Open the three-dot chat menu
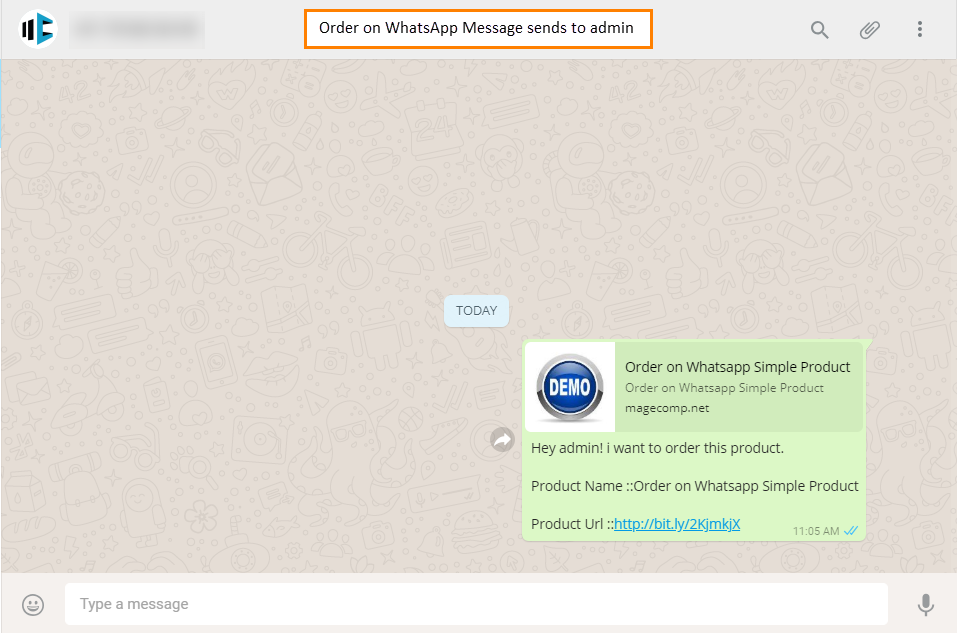Viewport: 957px width, 633px height. (919, 29)
